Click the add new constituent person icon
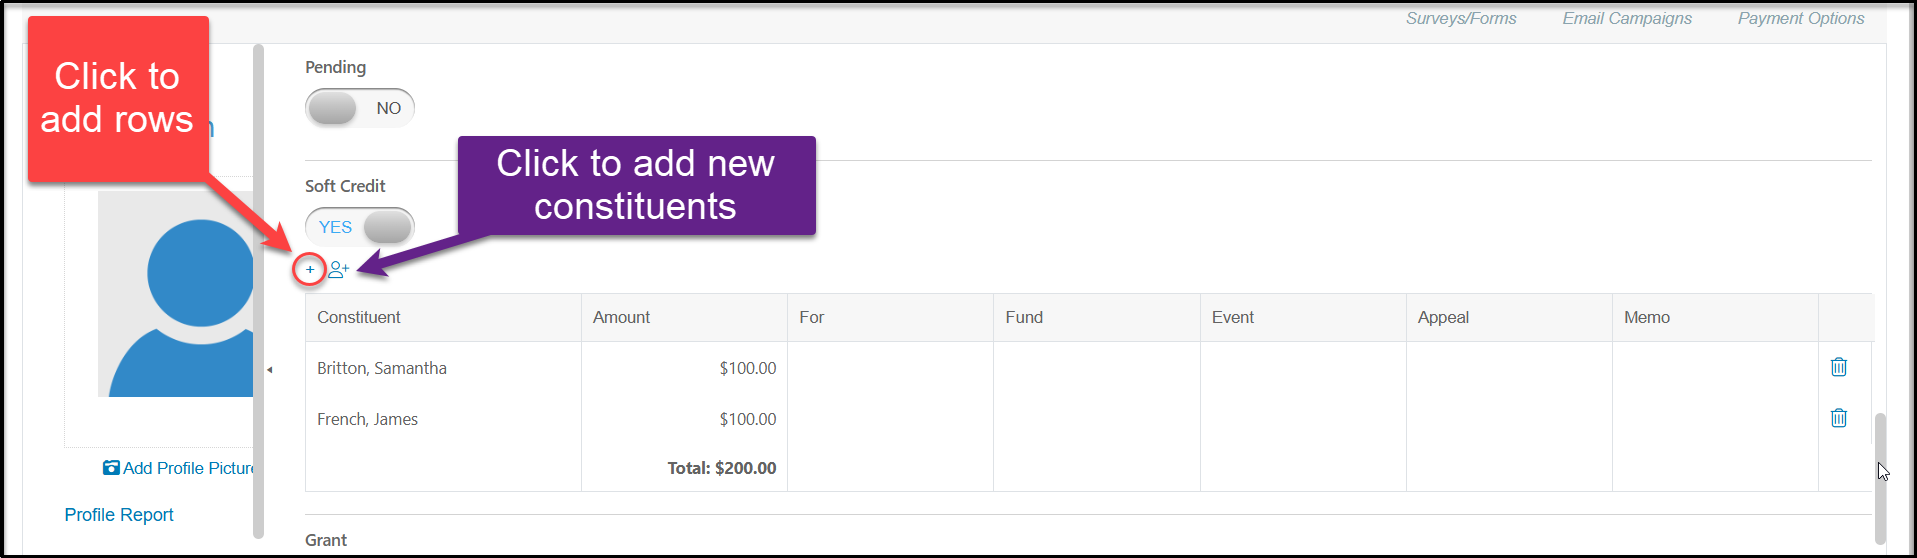Screen dimensions: 1917x558 pyautogui.click(x=339, y=269)
